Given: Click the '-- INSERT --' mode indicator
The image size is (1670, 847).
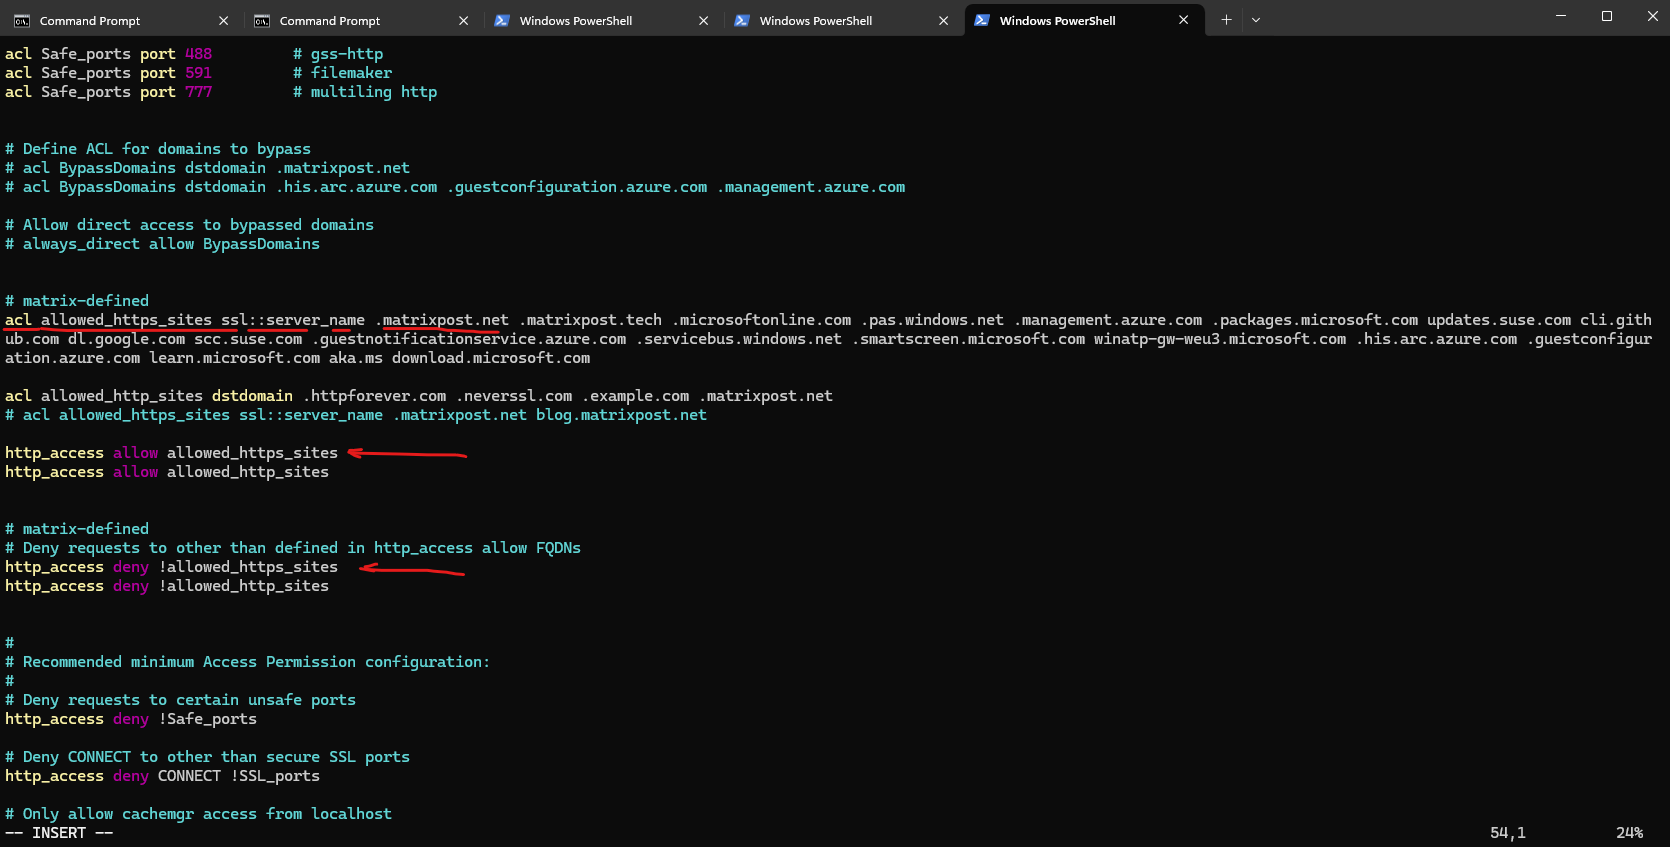Looking at the screenshot, I should click(x=59, y=833).
